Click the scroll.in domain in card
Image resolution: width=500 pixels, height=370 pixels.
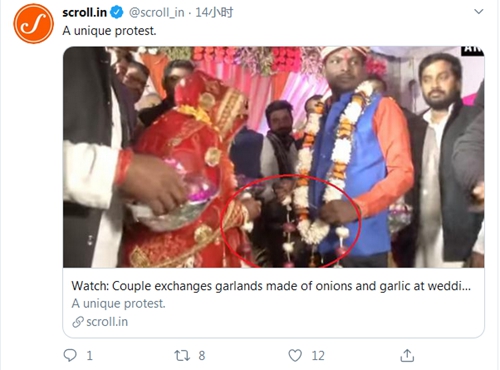coord(107,322)
